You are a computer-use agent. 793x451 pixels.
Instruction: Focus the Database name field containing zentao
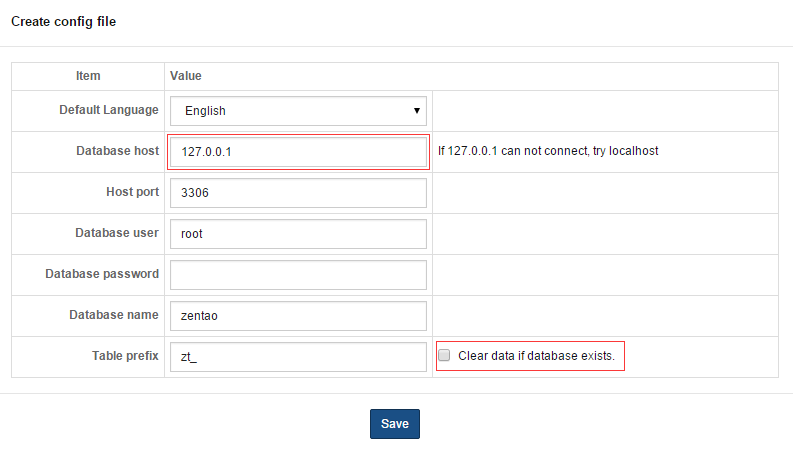[298, 316]
